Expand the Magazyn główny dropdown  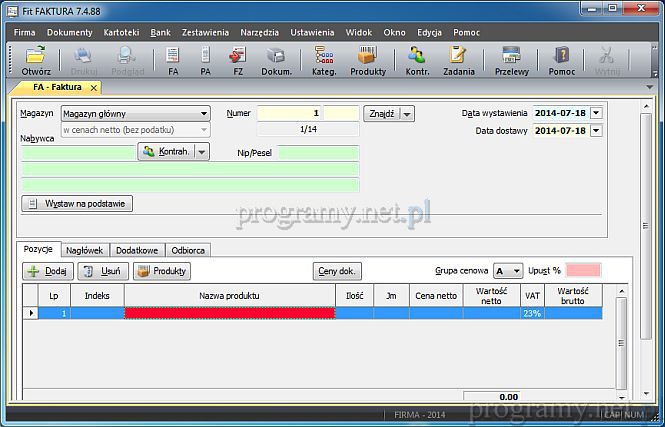coord(204,114)
